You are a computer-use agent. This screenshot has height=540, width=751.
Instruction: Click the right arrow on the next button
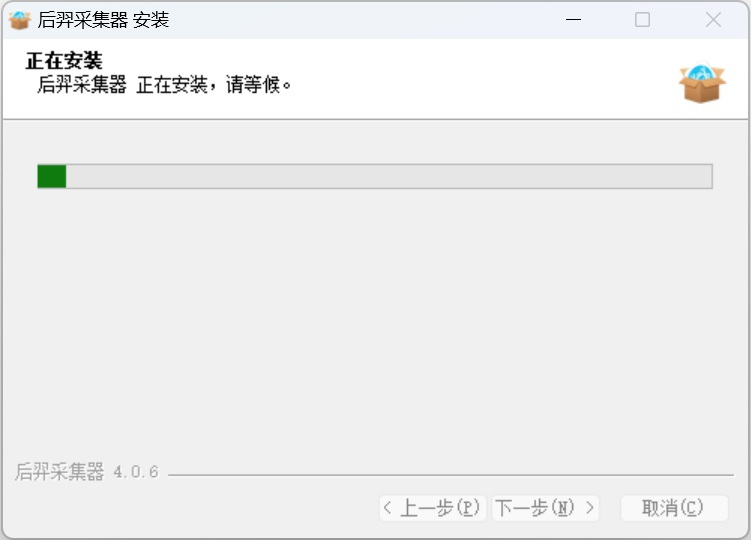point(590,508)
